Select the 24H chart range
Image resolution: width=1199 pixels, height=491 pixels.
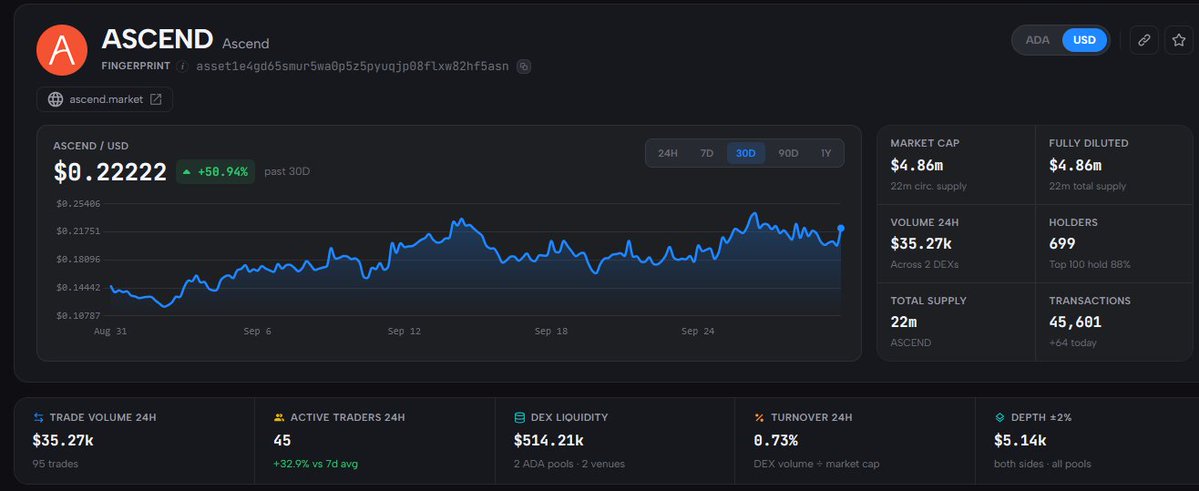coord(668,153)
